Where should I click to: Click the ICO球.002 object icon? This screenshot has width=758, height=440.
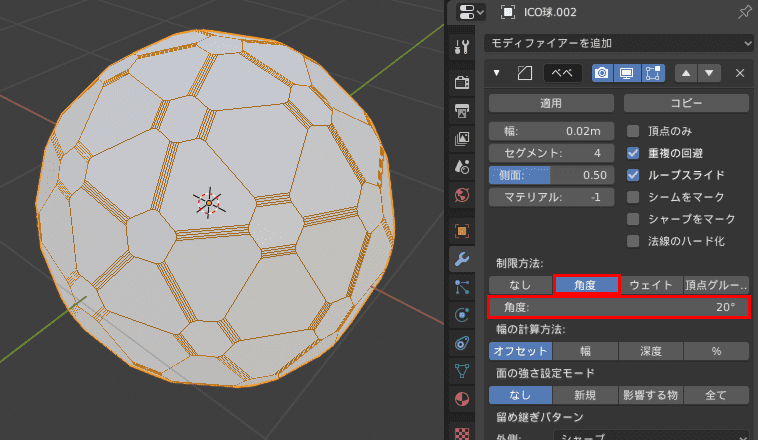508,12
